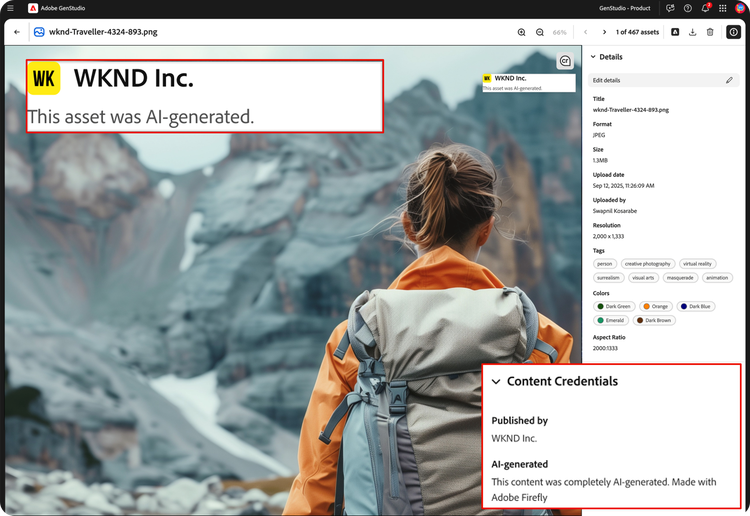Click the 'masquerade' tag

(680, 278)
